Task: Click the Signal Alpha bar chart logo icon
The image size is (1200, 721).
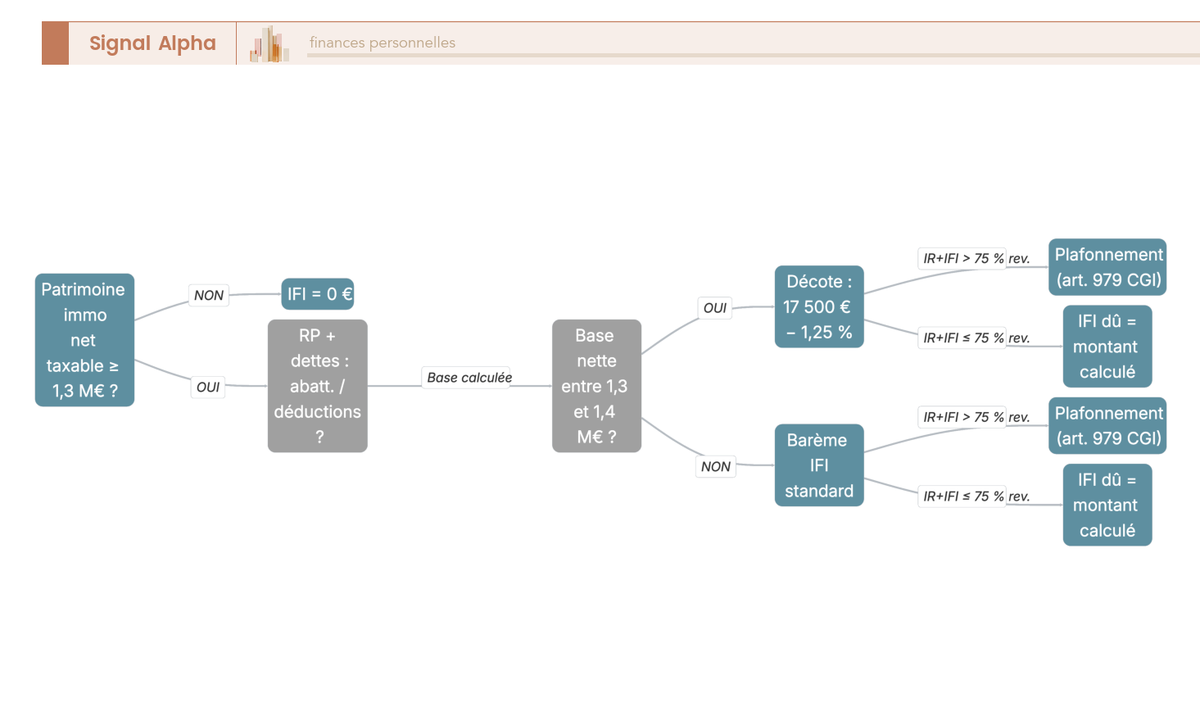Action: click(270, 44)
